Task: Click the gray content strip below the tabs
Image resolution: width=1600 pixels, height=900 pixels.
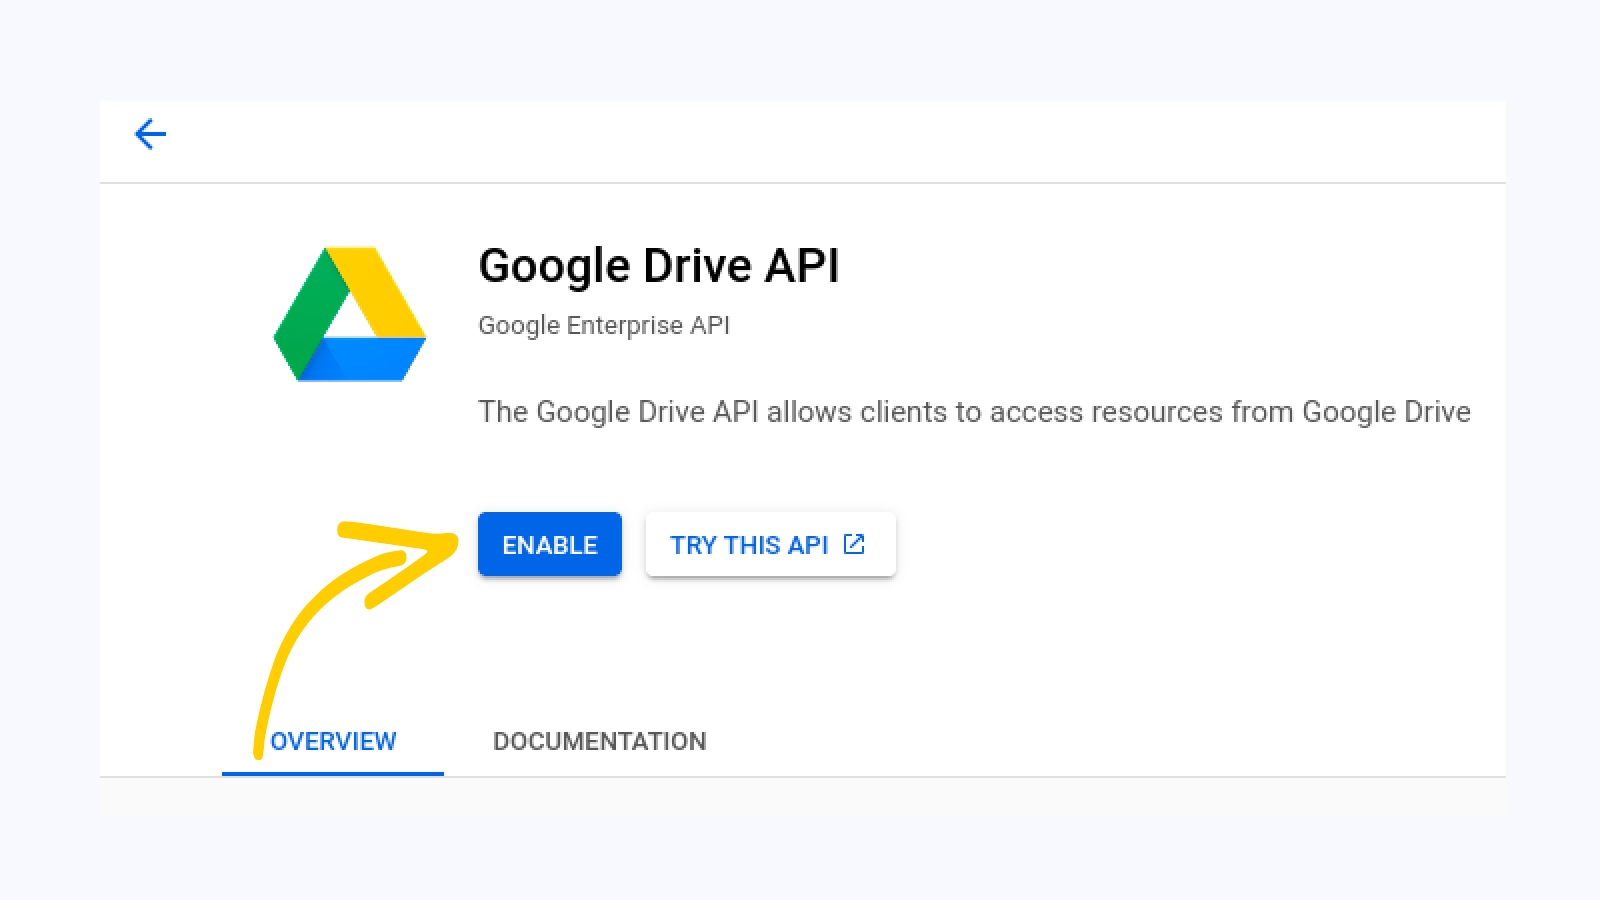Action: point(800,796)
